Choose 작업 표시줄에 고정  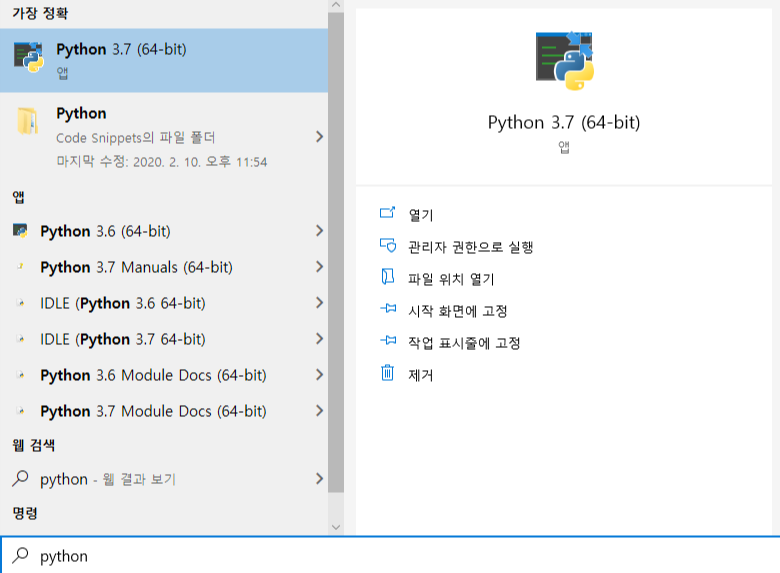point(464,343)
